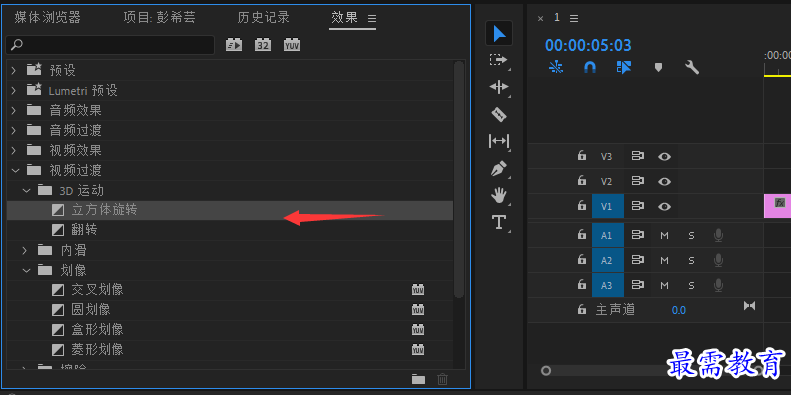Expand the 视频效果 folder
This screenshot has height=395, width=791.
coord(14,150)
